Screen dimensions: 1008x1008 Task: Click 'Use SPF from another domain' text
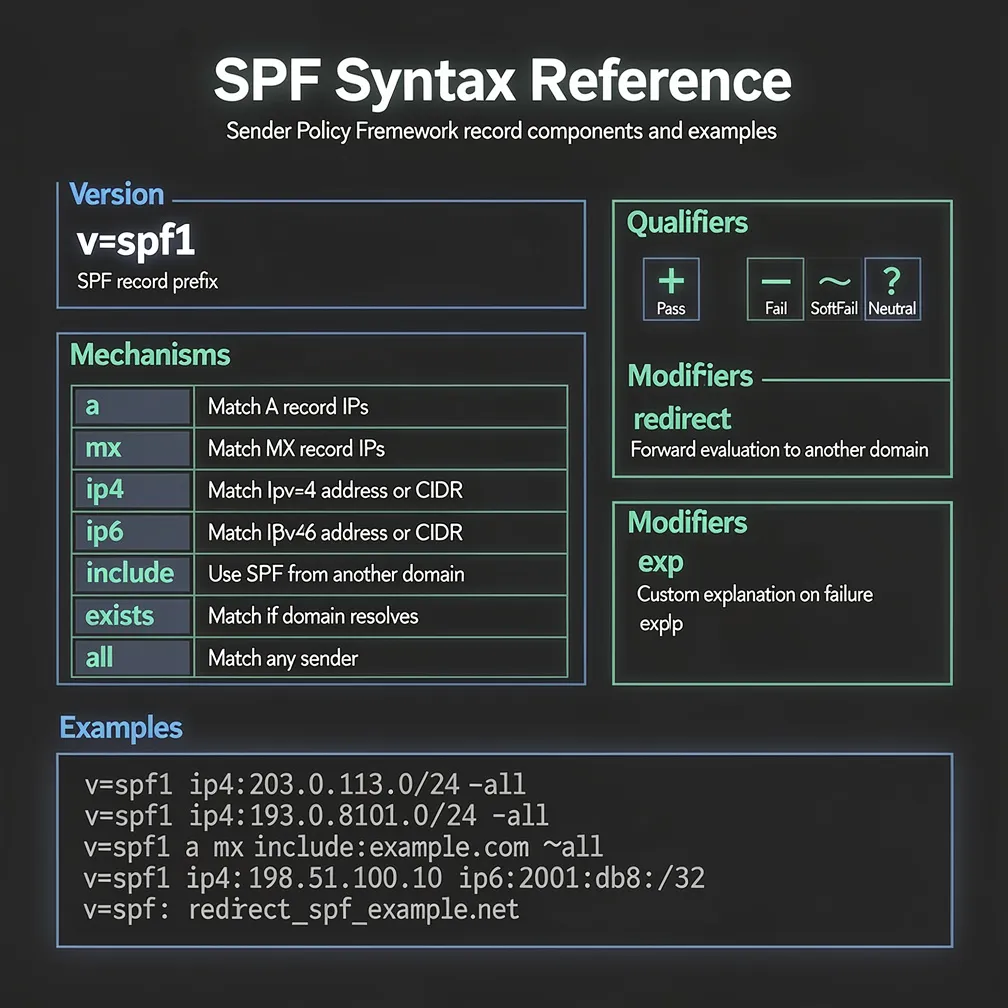pyautogui.click(x=336, y=574)
